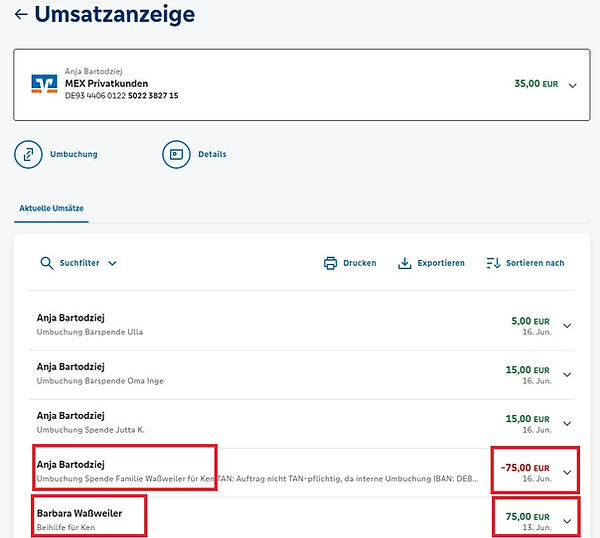Viewport: 600px width, 538px height.
Task: Click the Details button label
Action: (211, 155)
